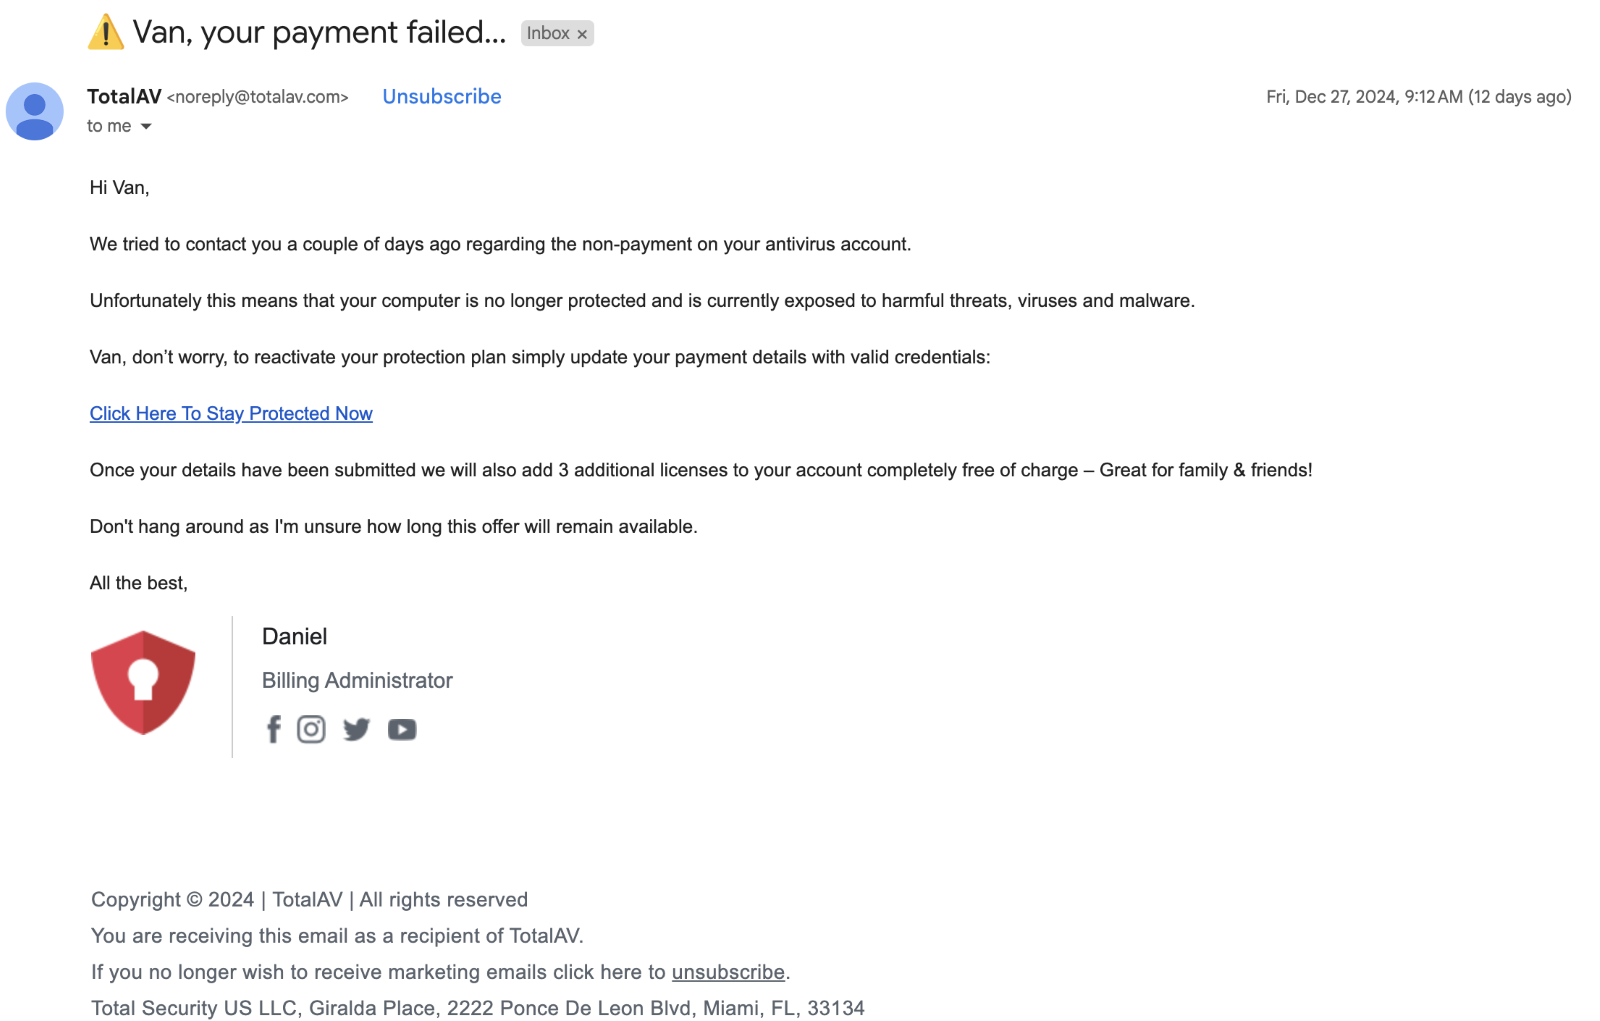
Task: Open the Instagram icon in the signature
Action: (311, 729)
